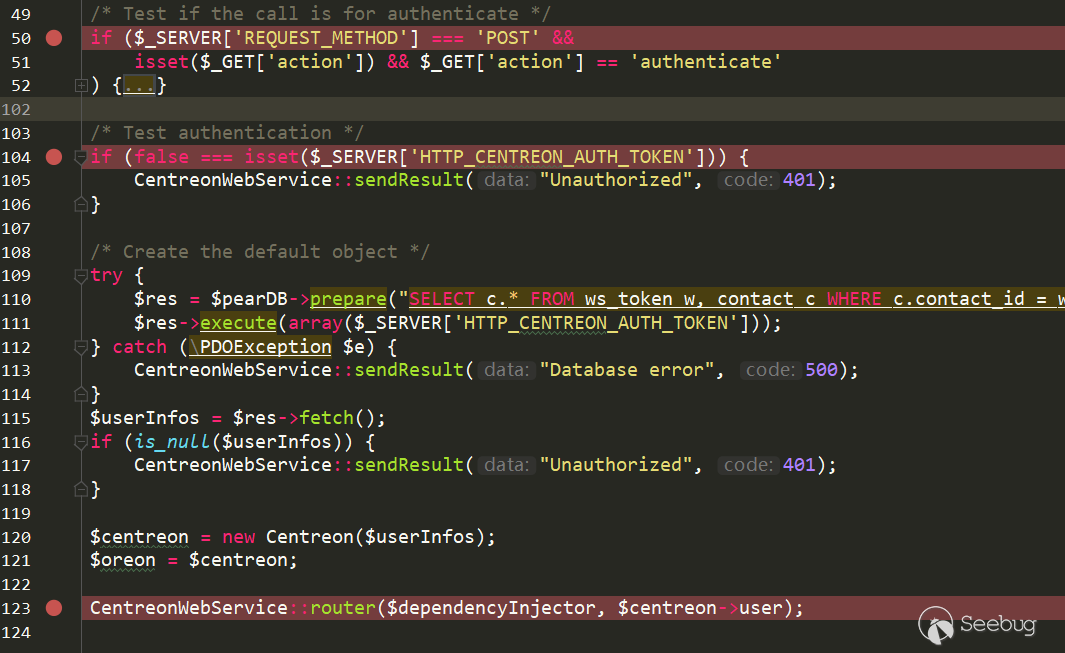Click the router method on line 123
The width and height of the screenshot is (1065, 653).
click(x=342, y=607)
